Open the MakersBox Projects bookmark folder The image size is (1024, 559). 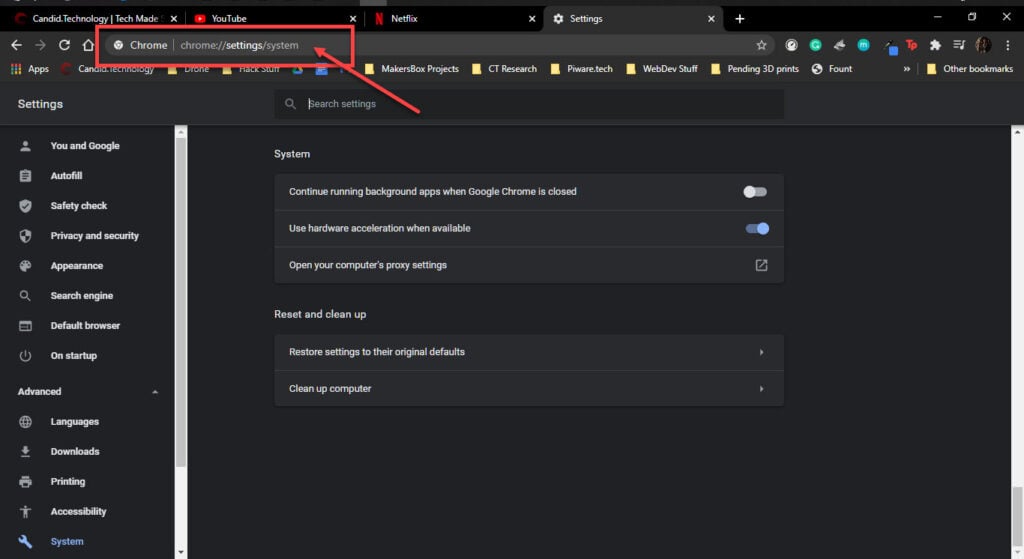point(411,69)
